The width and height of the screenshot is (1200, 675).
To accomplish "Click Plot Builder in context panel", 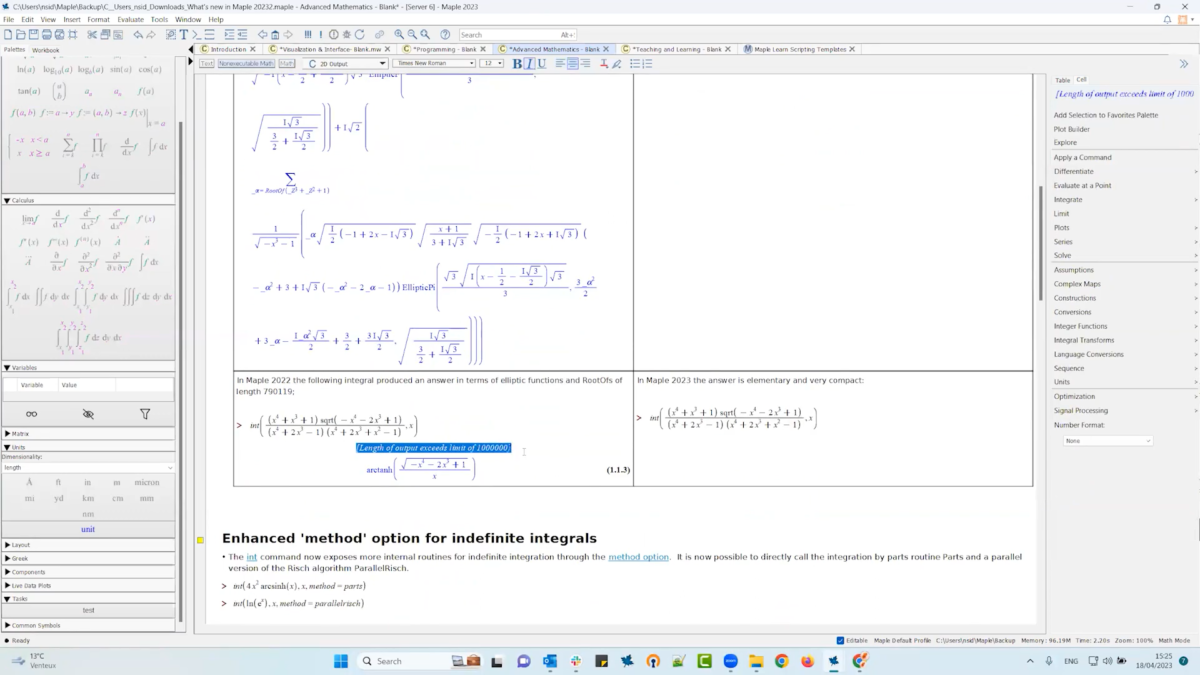I will (1072, 129).
